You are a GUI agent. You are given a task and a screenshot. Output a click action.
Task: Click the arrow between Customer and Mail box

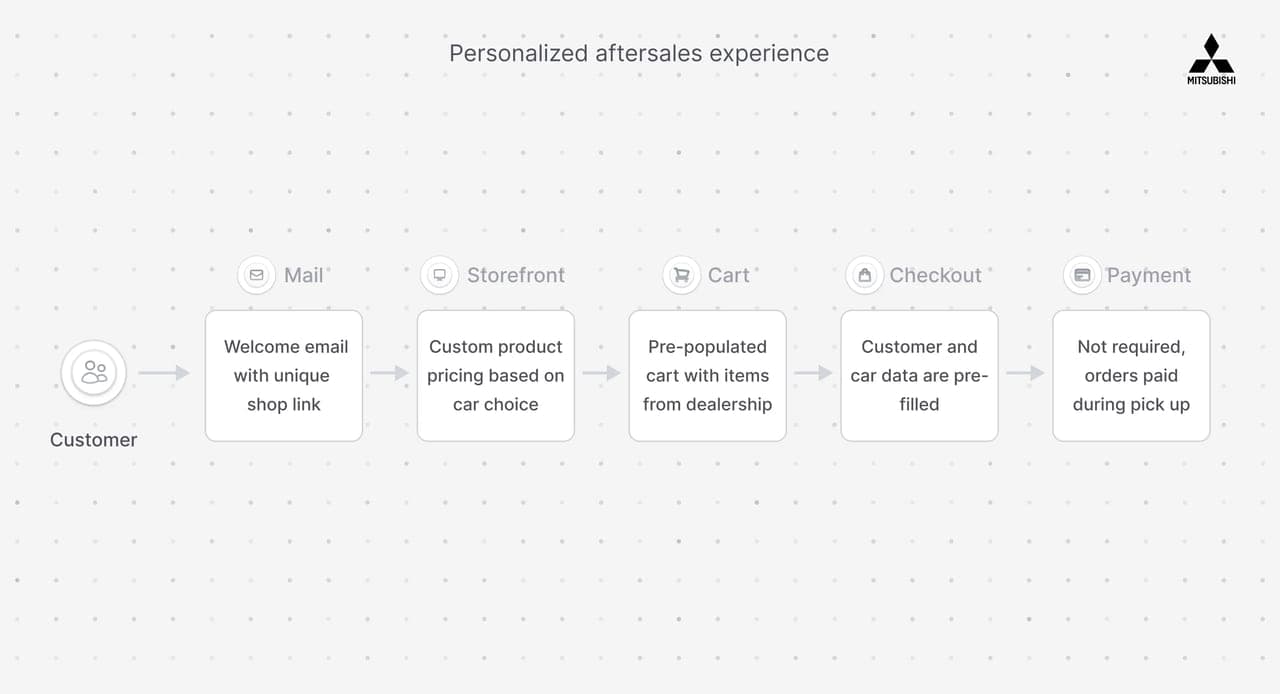(164, 373)
